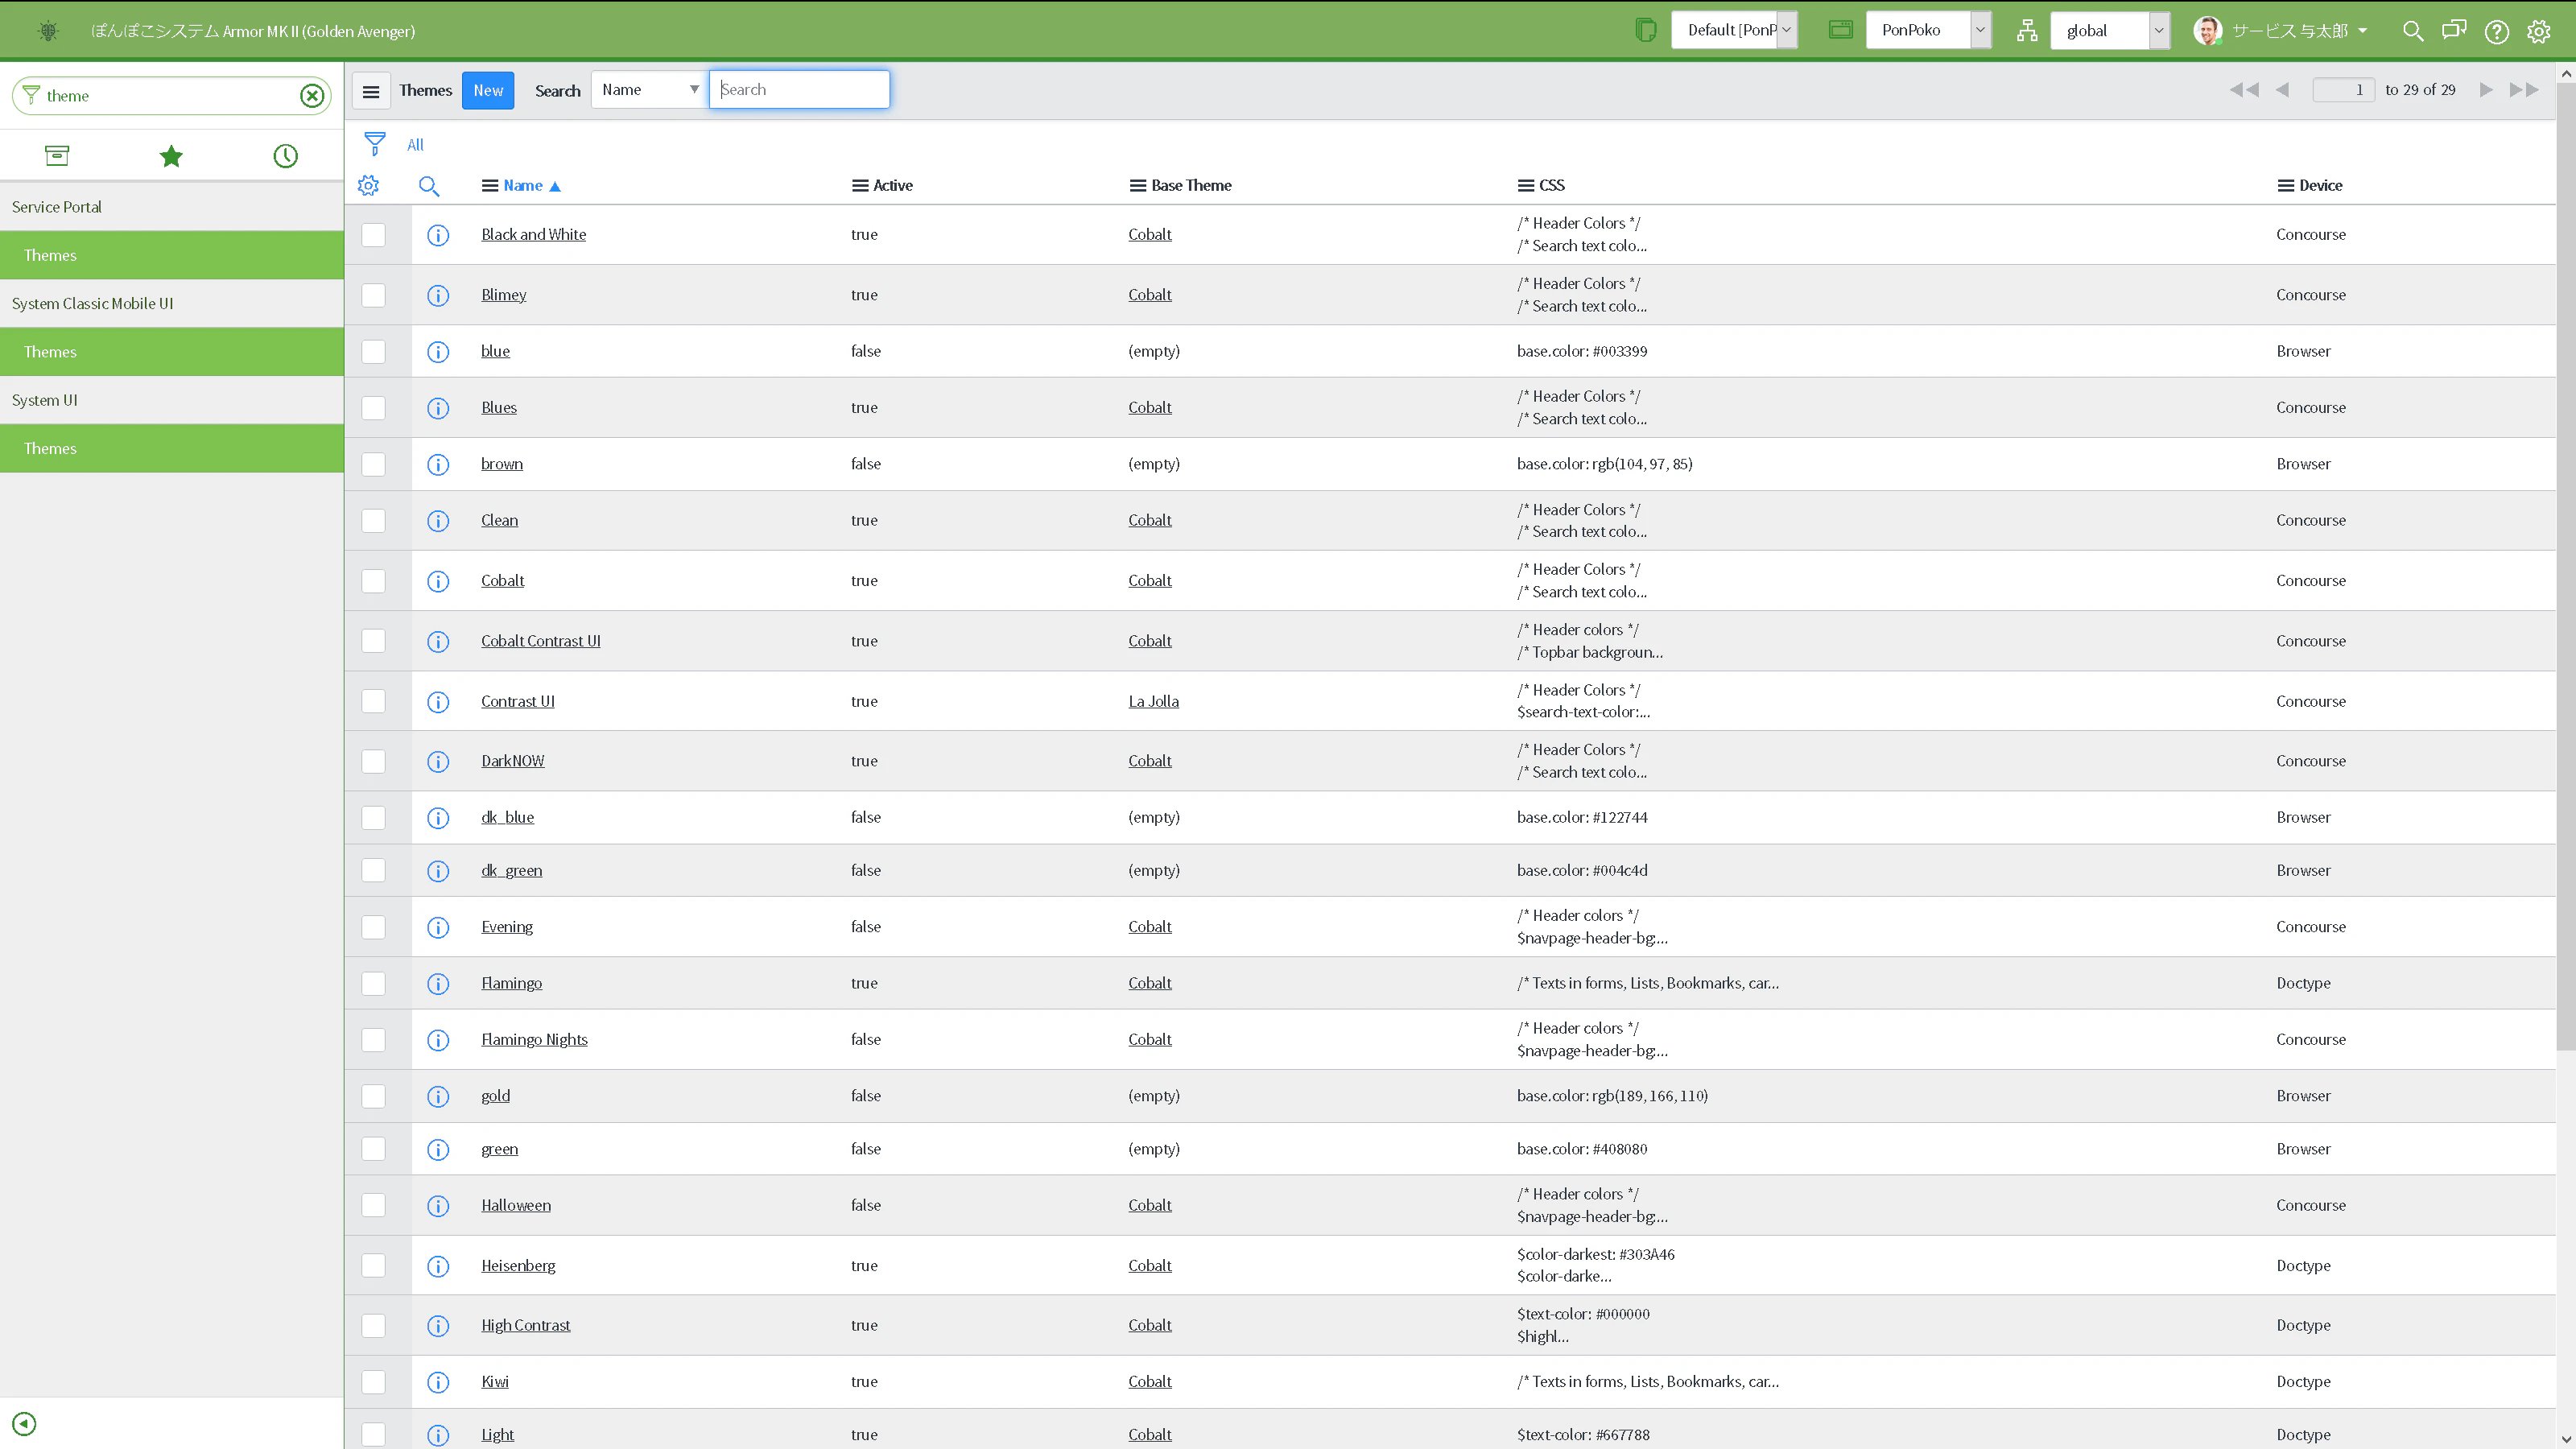Open global search magnifier in header
The height and width of the screenshot is (1449, 2576).
(x=2412, y=30)
